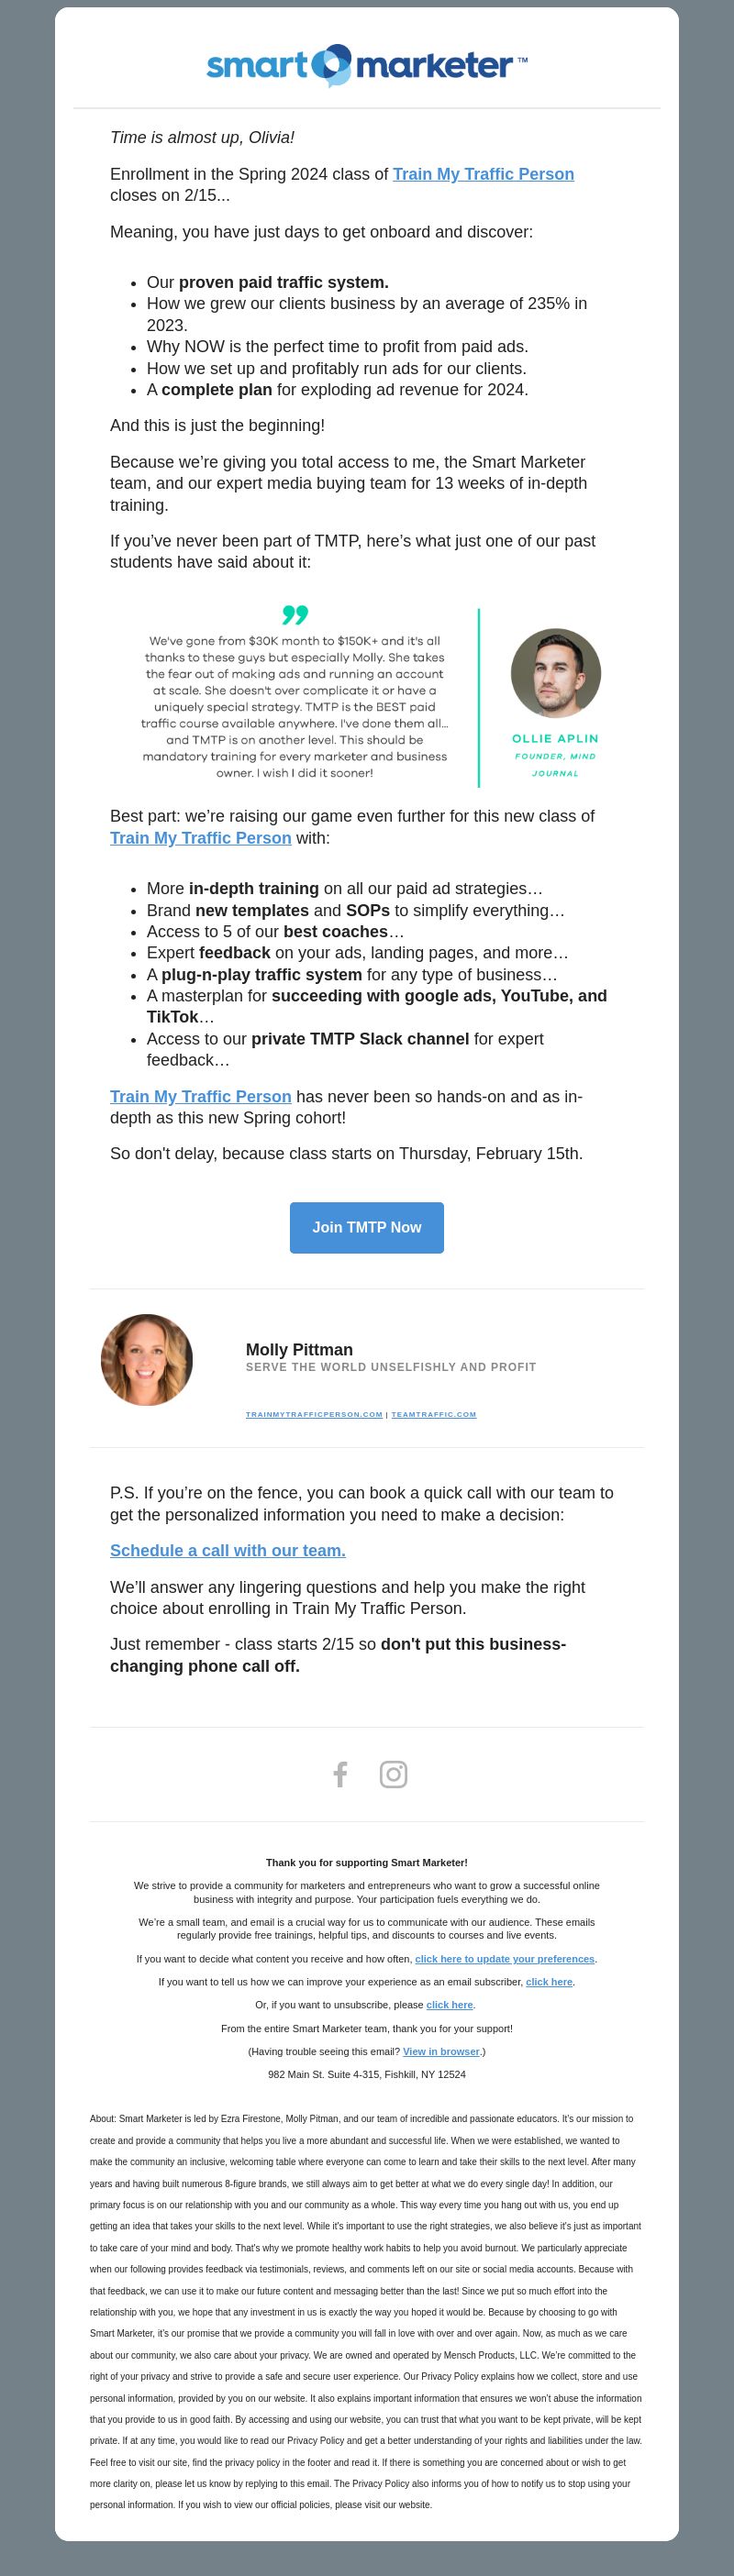The image size is (734, 2576).
Task: Click the Join TMTP Now button
Action: tap(367, 1227)
